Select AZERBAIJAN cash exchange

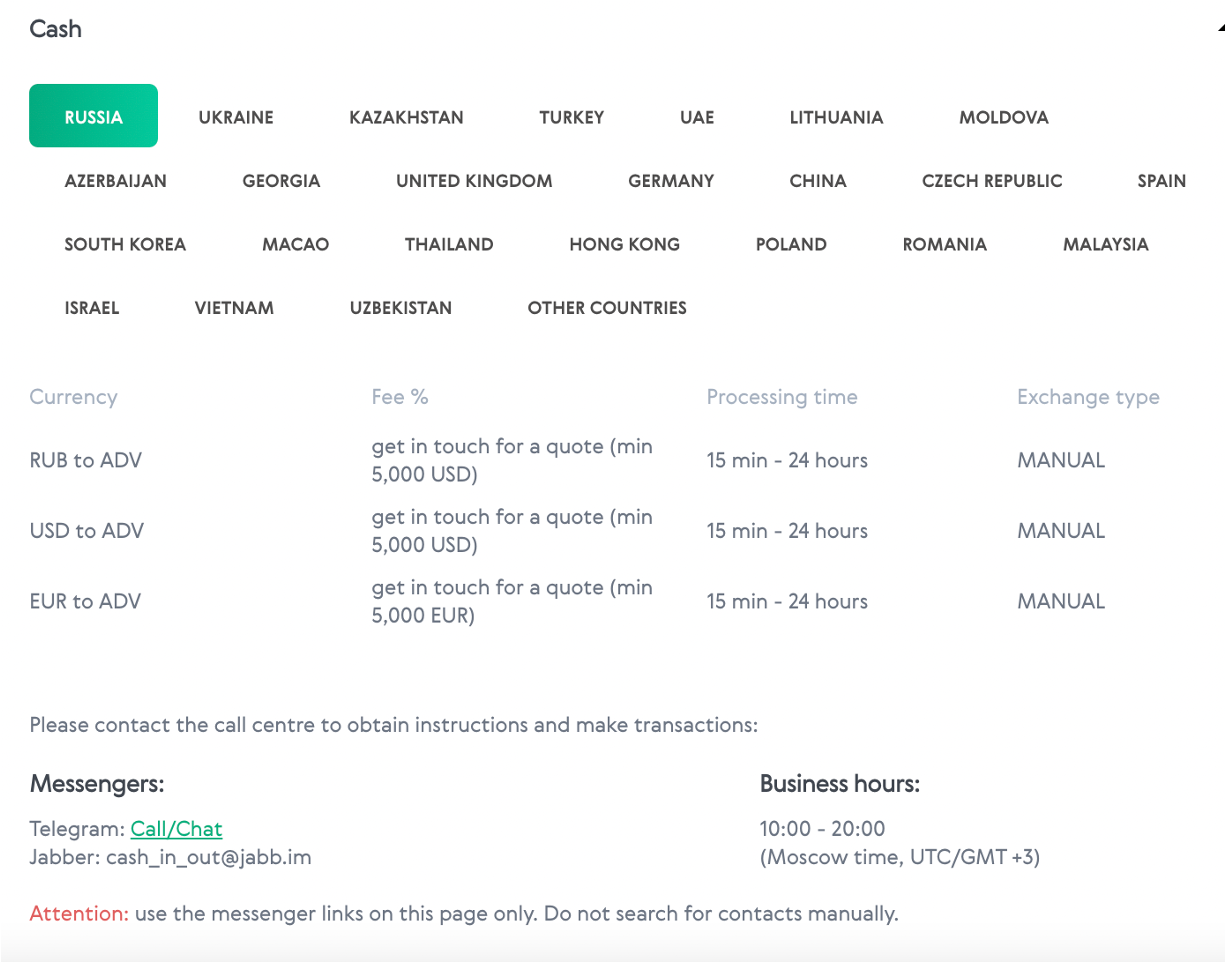pyautogui.click(x=115, y=181)
